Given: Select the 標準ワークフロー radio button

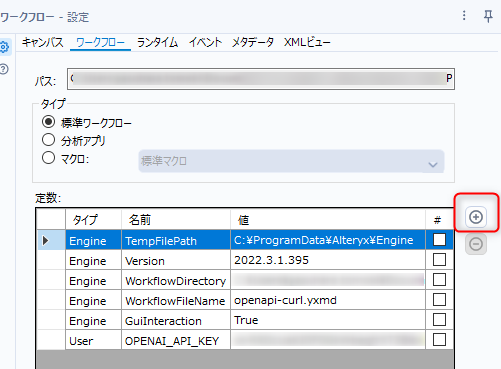Looking at the screenshot, I should [x=48, y=122].
